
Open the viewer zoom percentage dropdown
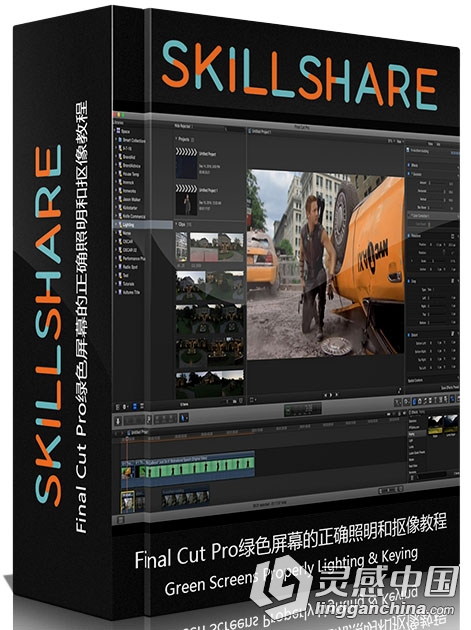(x=389, y=141)
